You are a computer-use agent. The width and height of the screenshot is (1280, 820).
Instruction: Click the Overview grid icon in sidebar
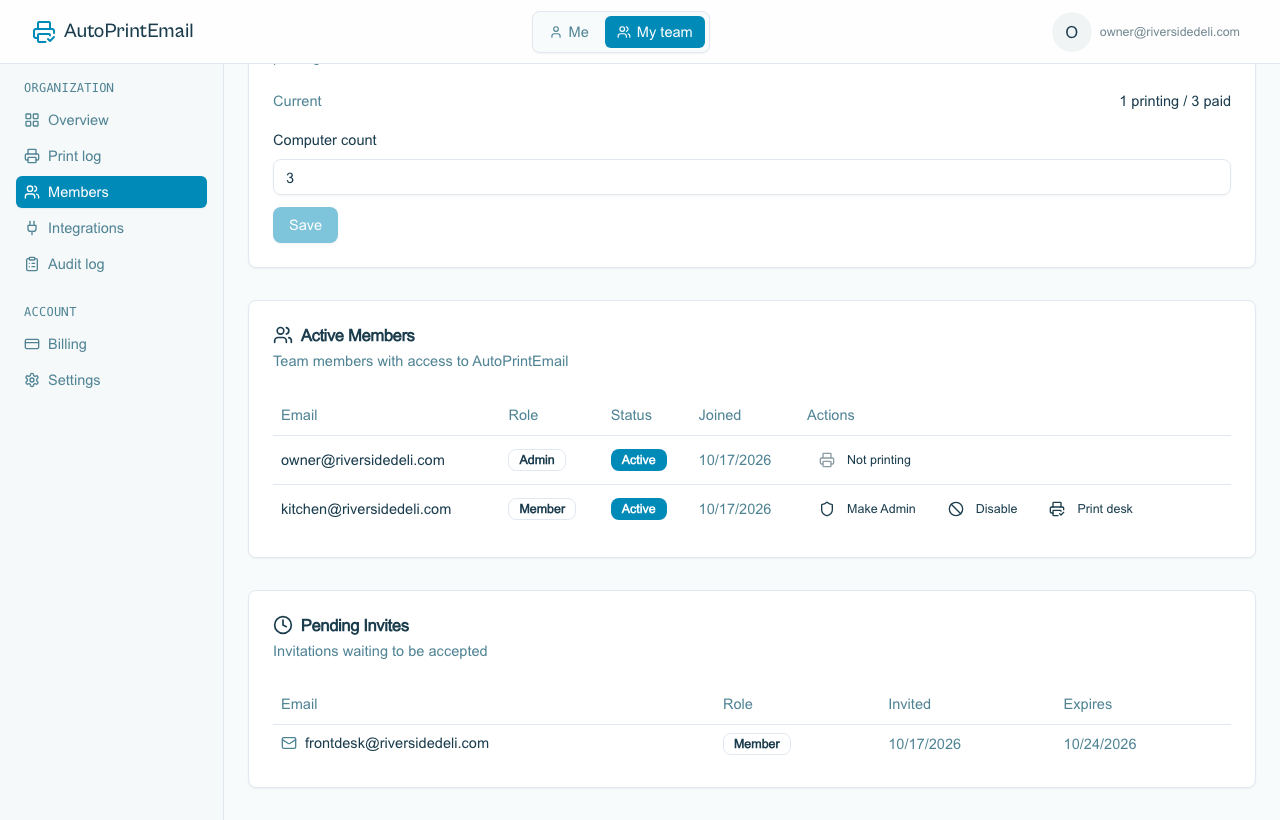[x=32, y=120]
